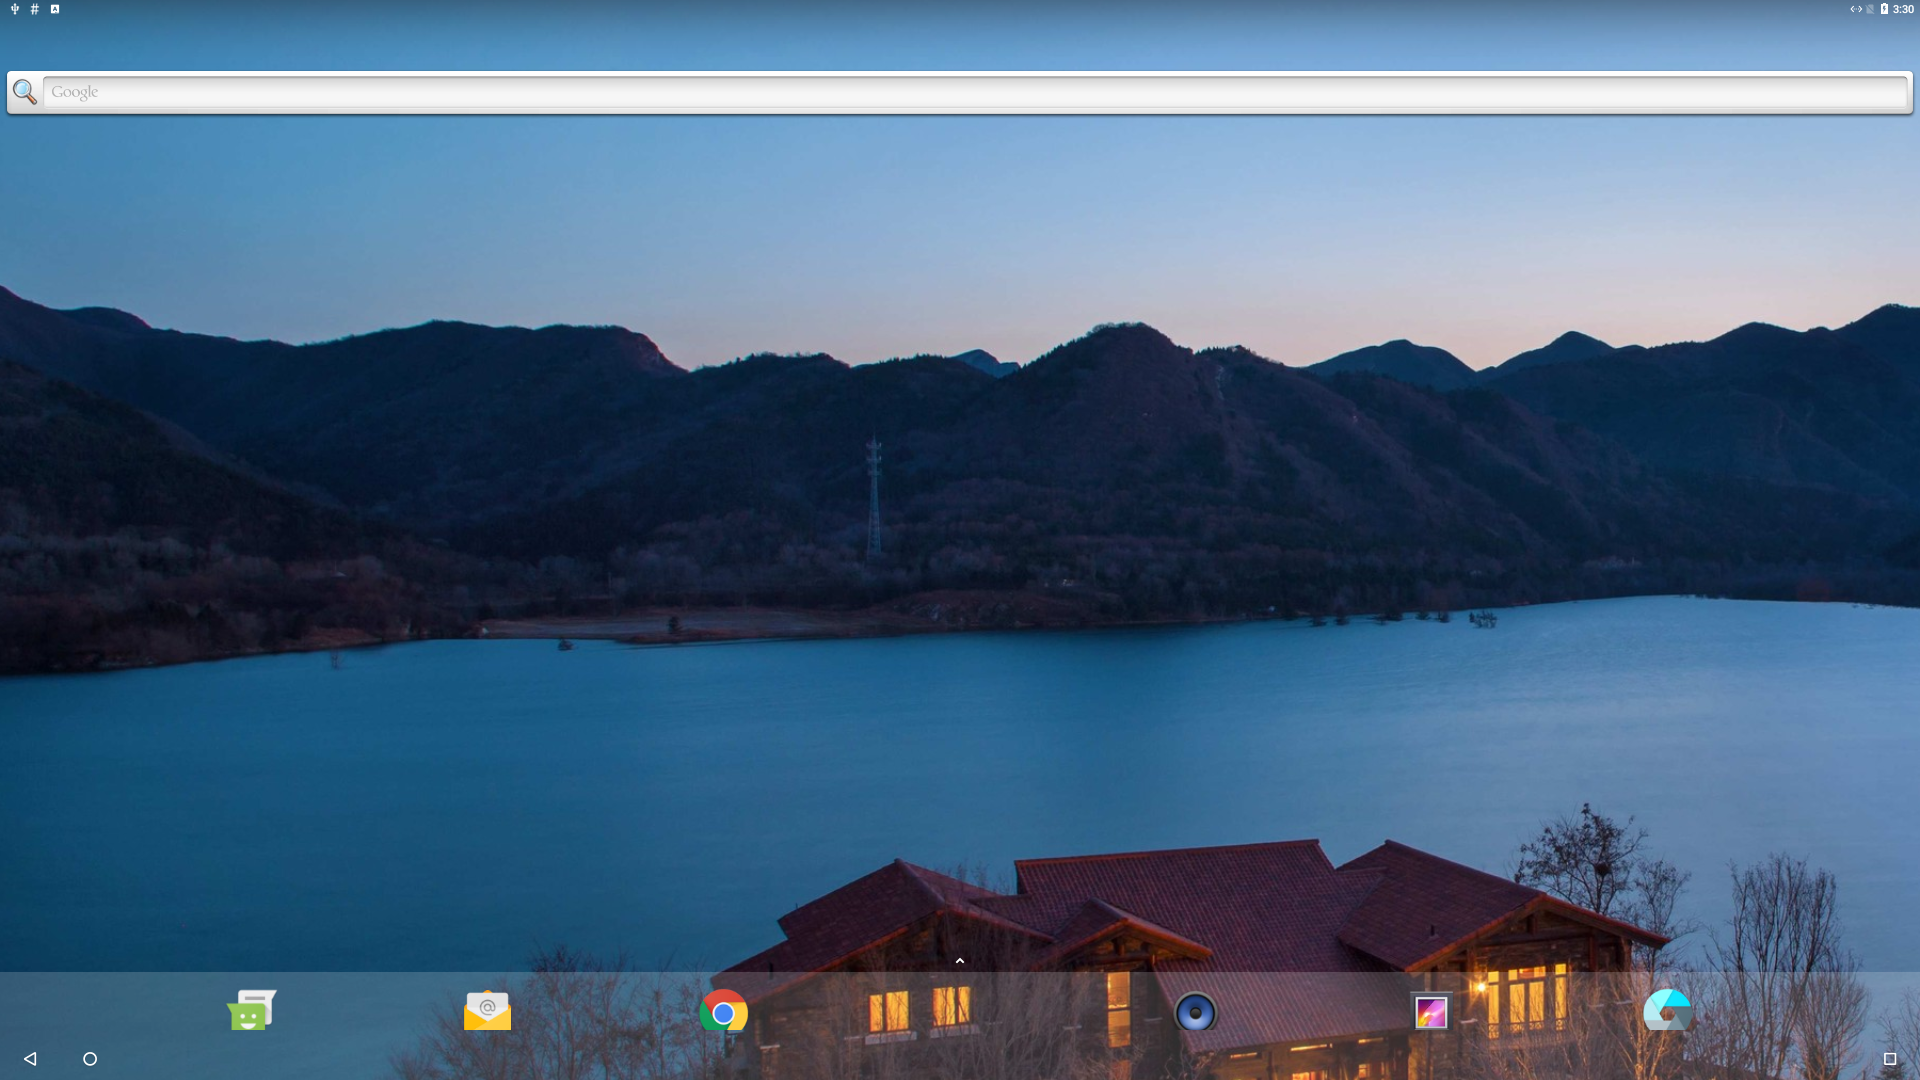Tap the Home circle navigation button
The image size is (1920, 1080).
point(90,1059)
